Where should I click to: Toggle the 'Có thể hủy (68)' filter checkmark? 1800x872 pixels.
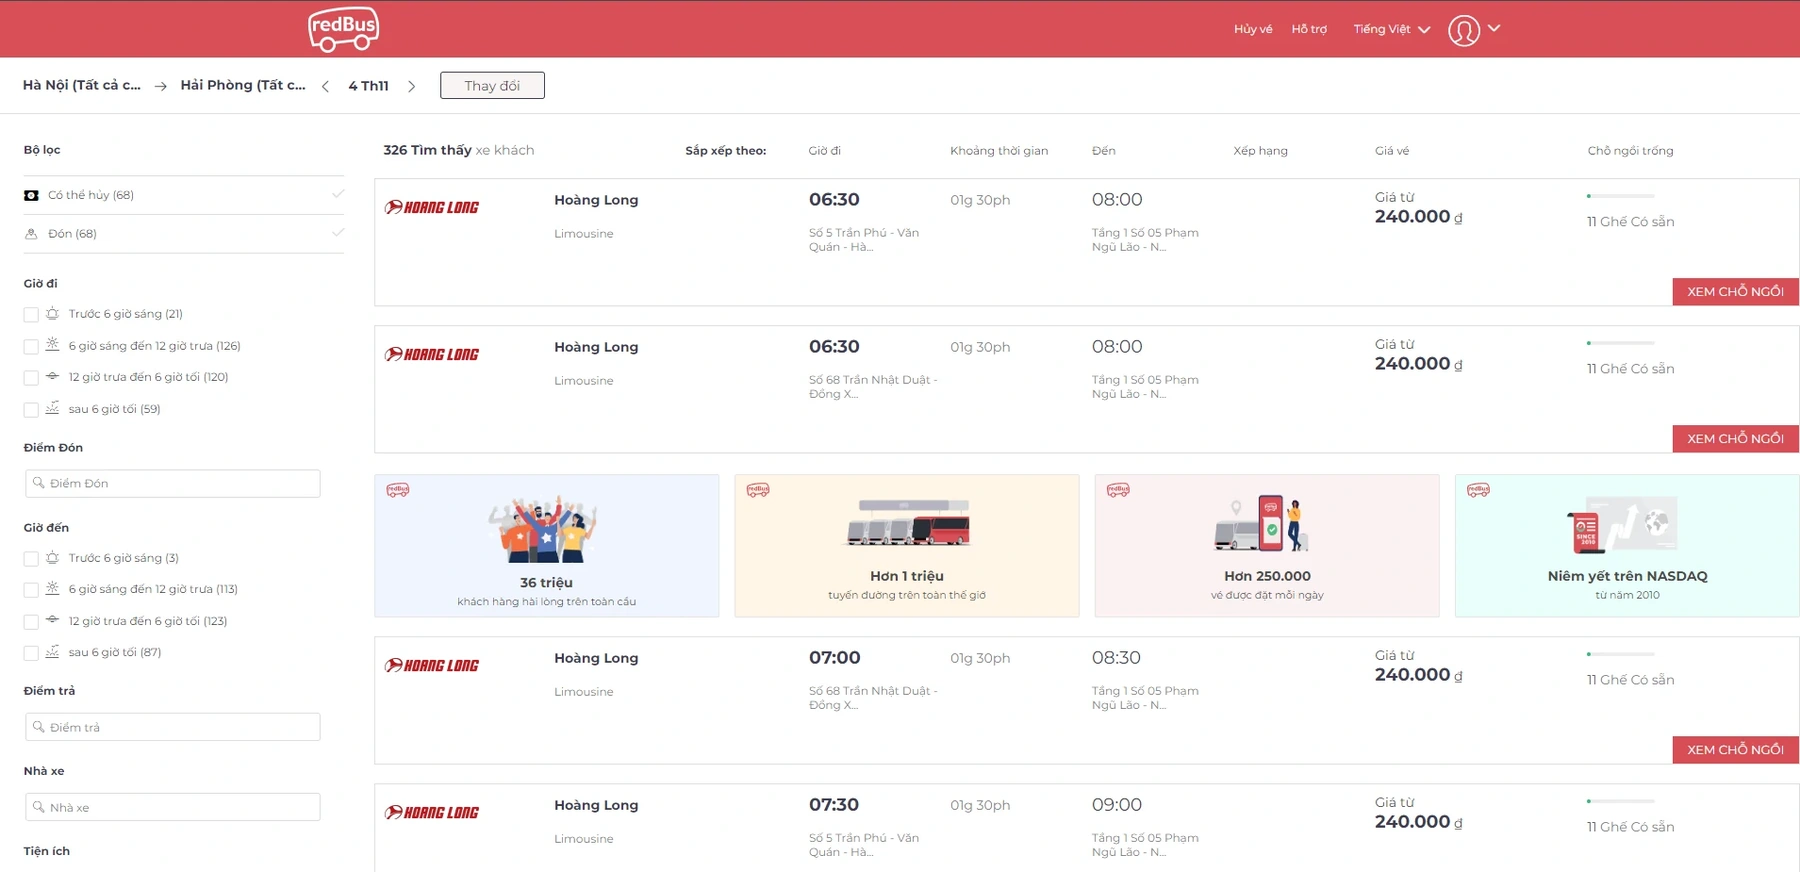(338, 194)
